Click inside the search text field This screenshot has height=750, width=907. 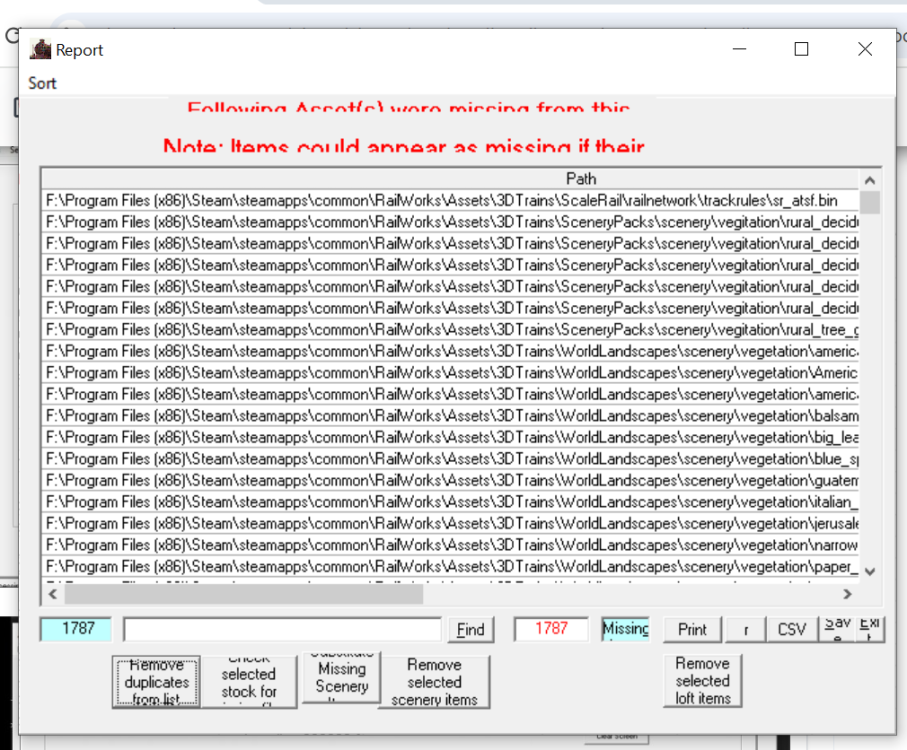(x=280, y=629)
